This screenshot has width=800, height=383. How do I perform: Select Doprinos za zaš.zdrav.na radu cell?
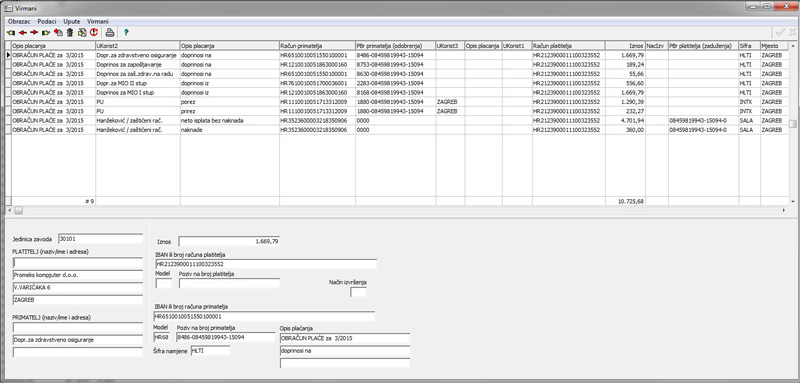[137, 74]
